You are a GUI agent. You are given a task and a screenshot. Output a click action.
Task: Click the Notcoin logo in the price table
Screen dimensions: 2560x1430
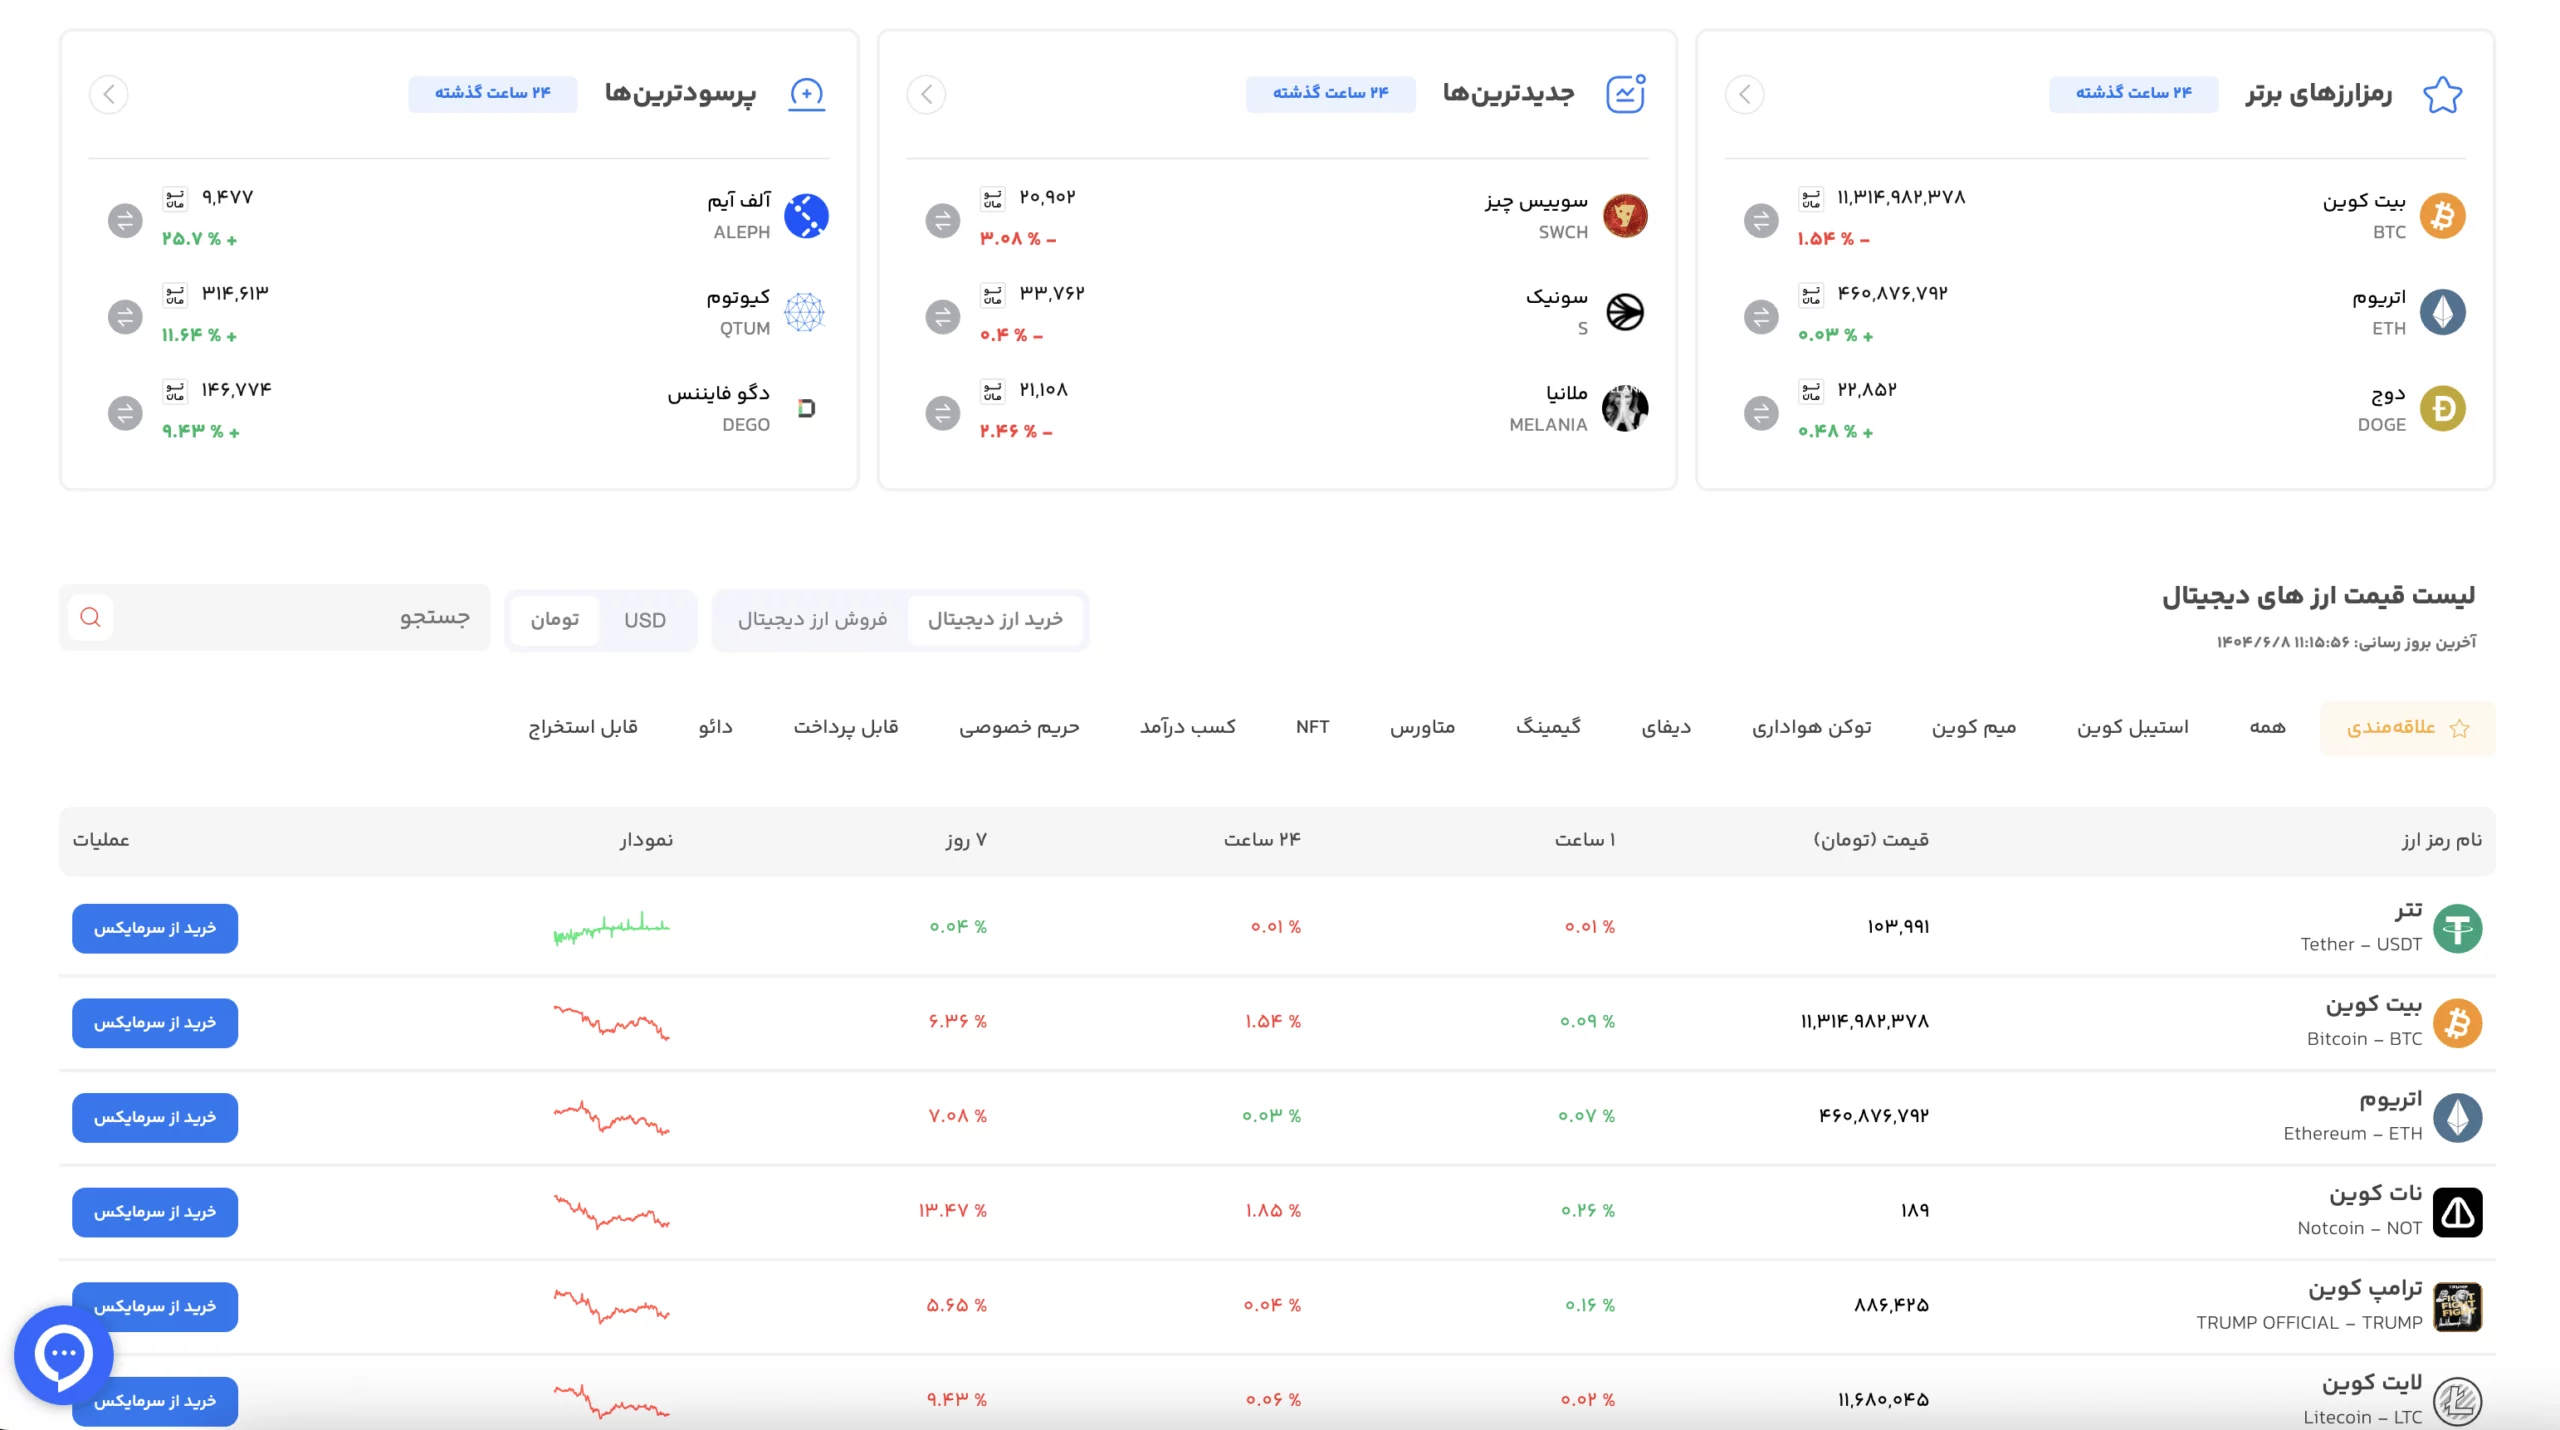2457,1212
